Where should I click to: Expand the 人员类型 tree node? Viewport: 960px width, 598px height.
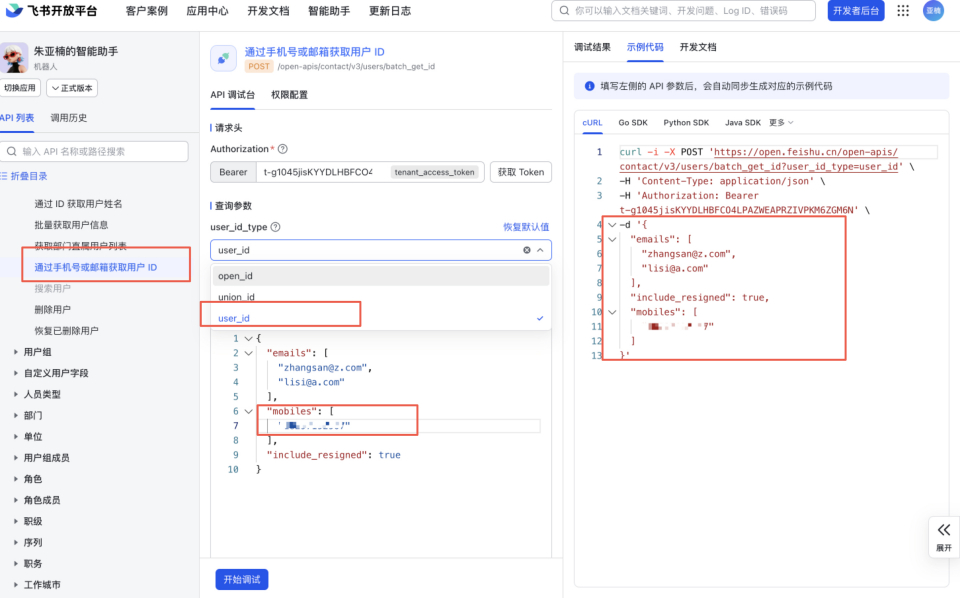[x=15, y=394]
